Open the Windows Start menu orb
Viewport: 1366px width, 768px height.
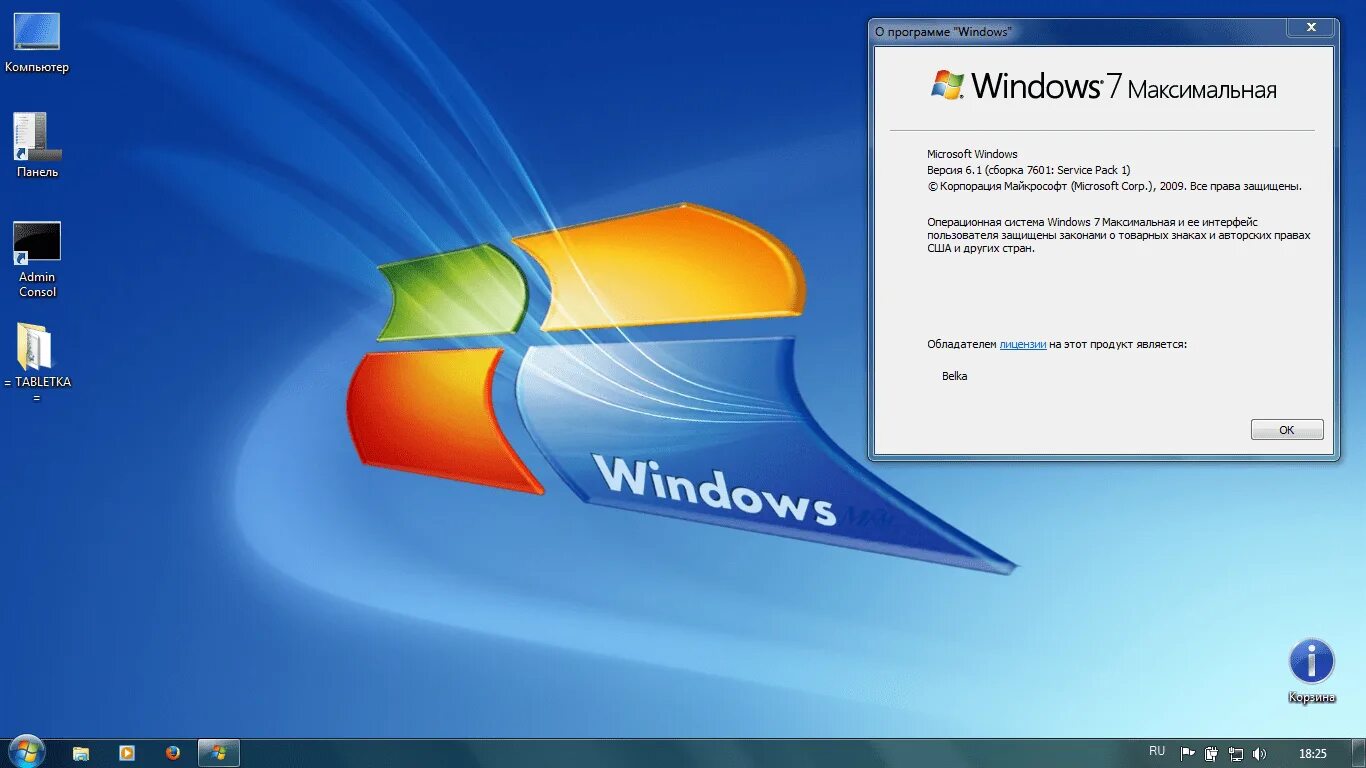(25, 752)
